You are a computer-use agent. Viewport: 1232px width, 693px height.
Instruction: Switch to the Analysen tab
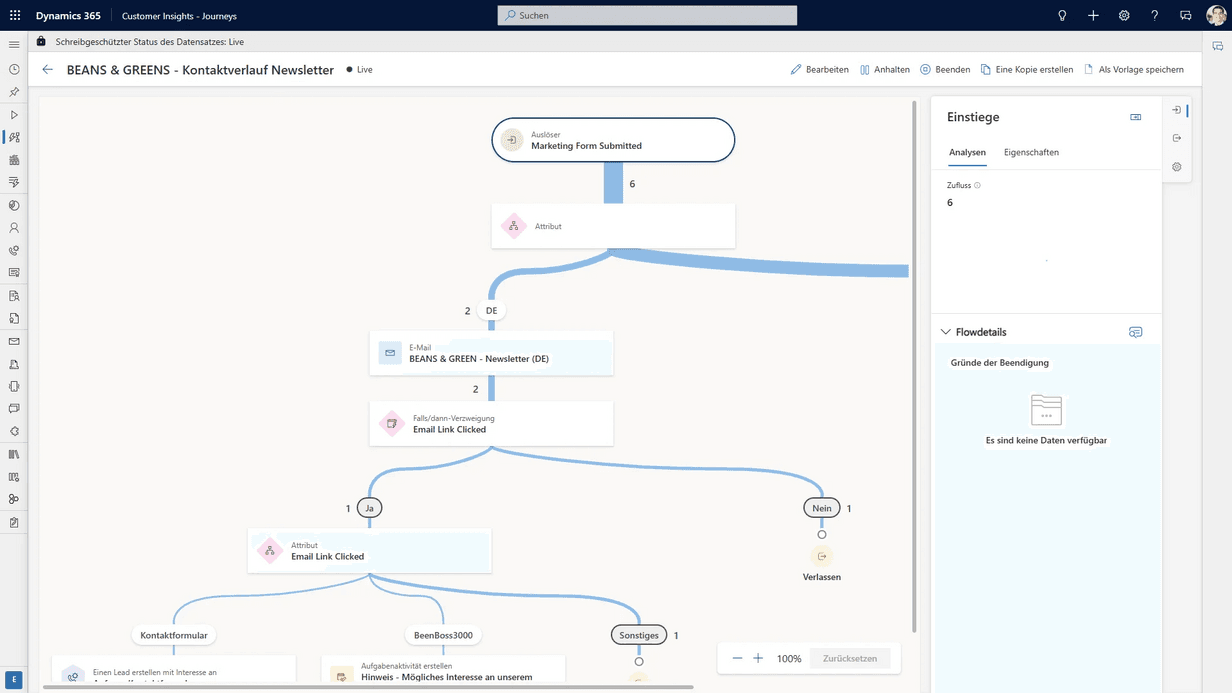pyautogui.click(x=967, y=153)
